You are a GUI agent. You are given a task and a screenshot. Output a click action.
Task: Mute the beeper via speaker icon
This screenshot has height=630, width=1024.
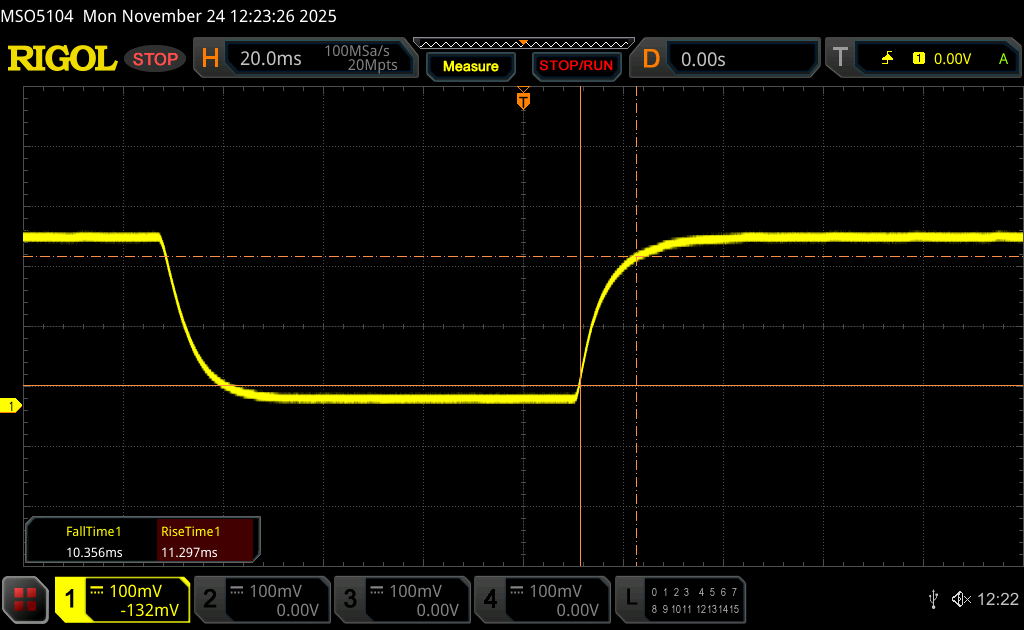pos(960,599)
